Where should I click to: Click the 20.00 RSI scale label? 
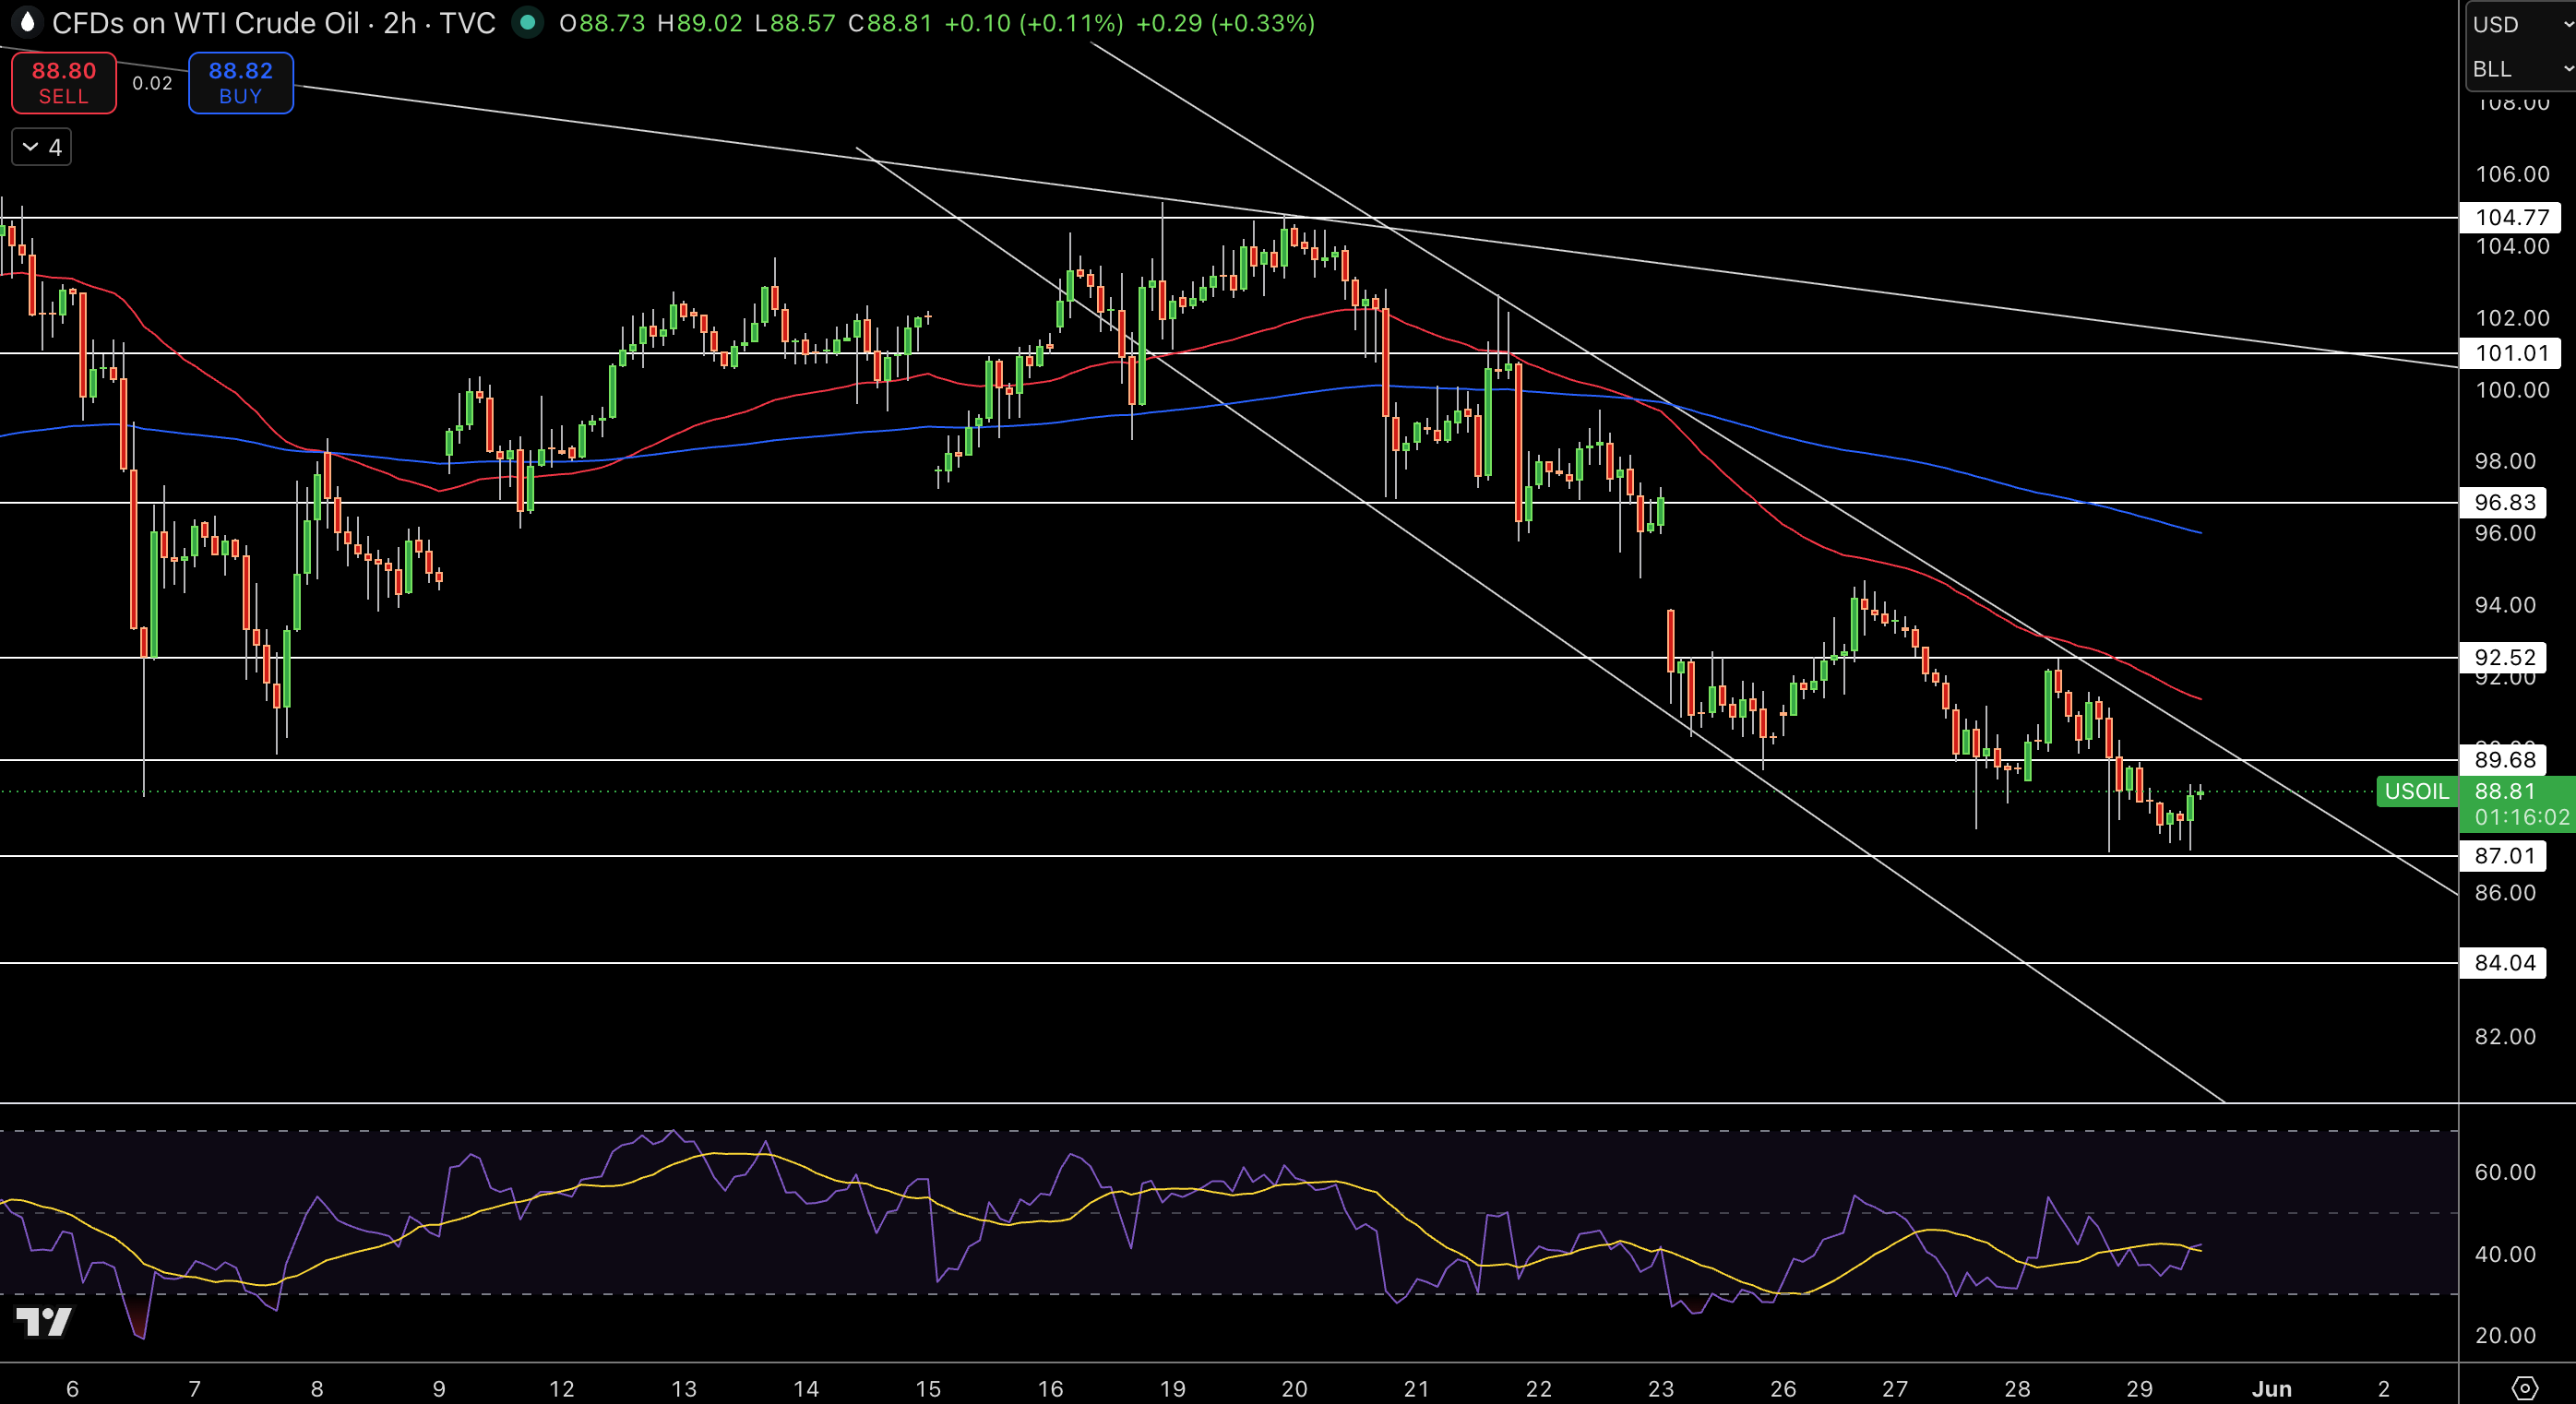(x=2504, y=1335)
